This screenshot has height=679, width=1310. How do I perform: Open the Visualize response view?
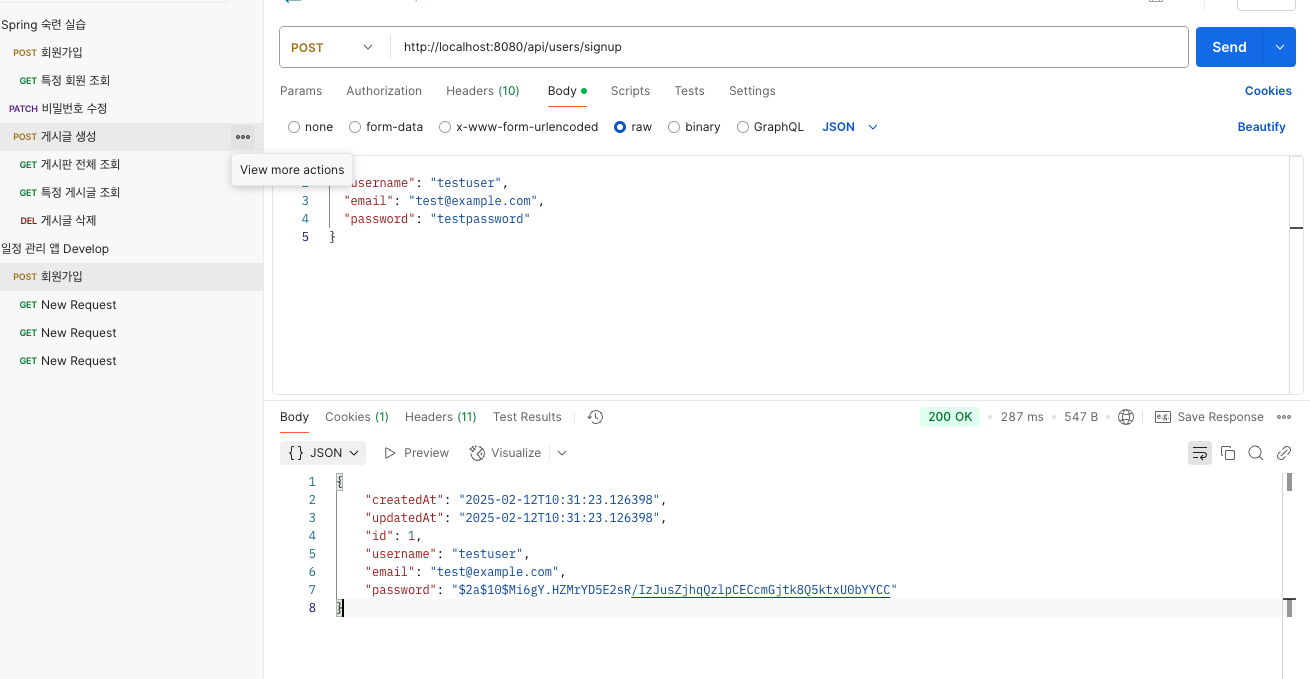(x=506, y=453)
